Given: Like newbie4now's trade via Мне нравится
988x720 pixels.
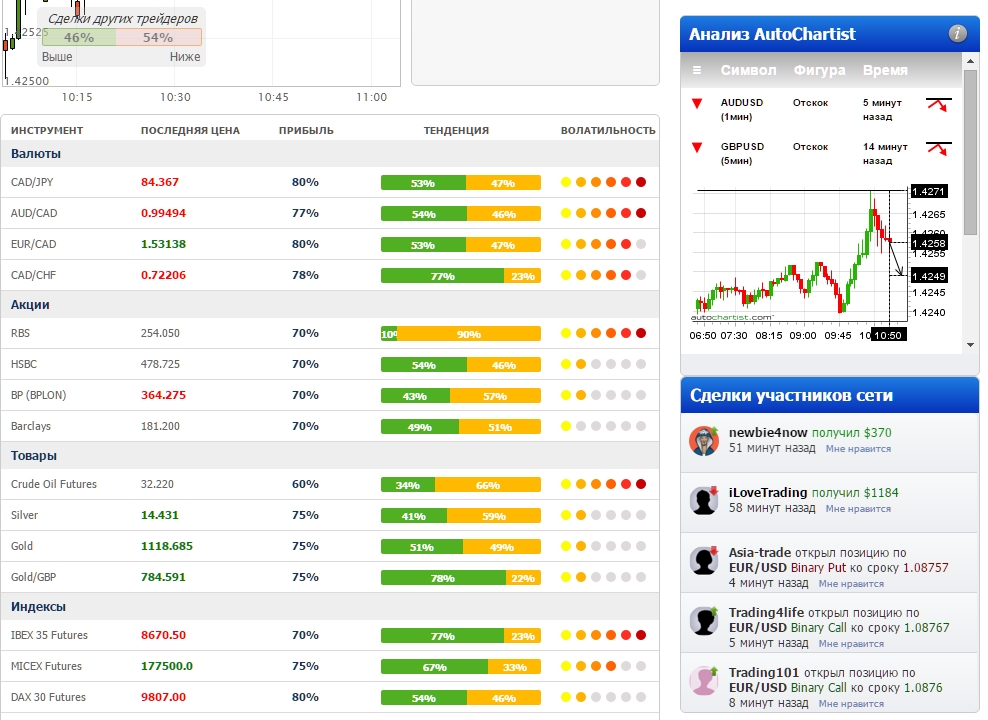Looking at the screenshot, I should 858,449.
